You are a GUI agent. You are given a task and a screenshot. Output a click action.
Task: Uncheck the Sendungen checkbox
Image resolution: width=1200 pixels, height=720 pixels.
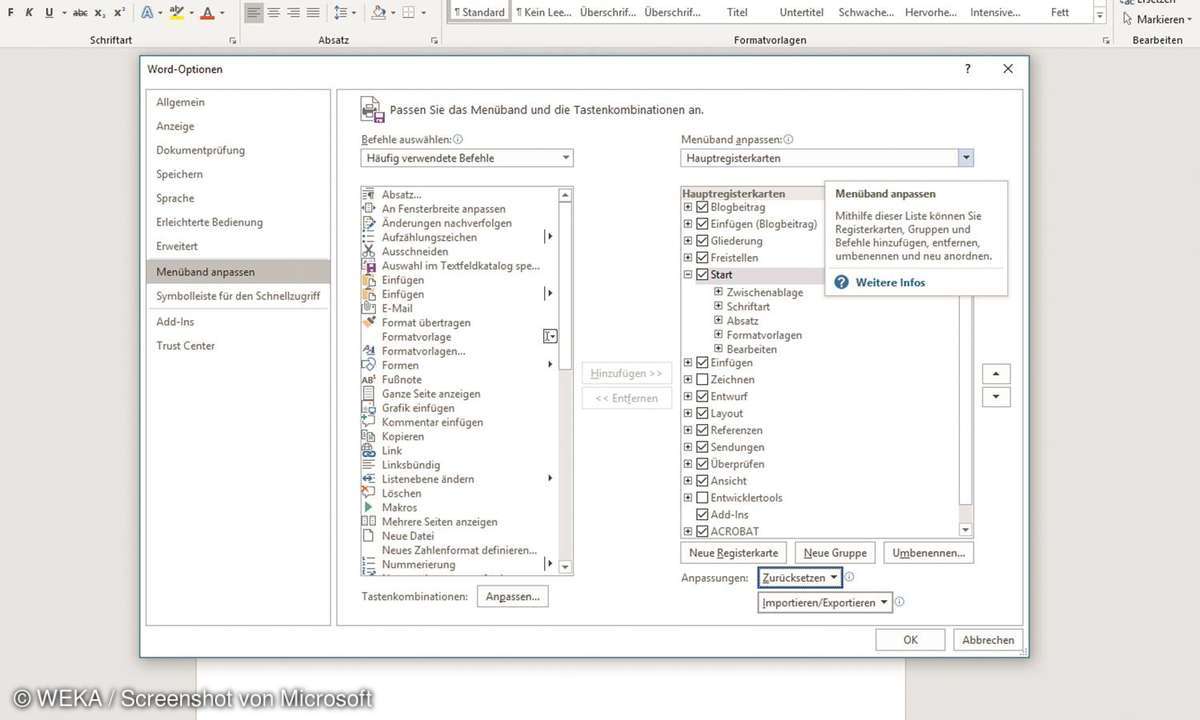point(702,447)
